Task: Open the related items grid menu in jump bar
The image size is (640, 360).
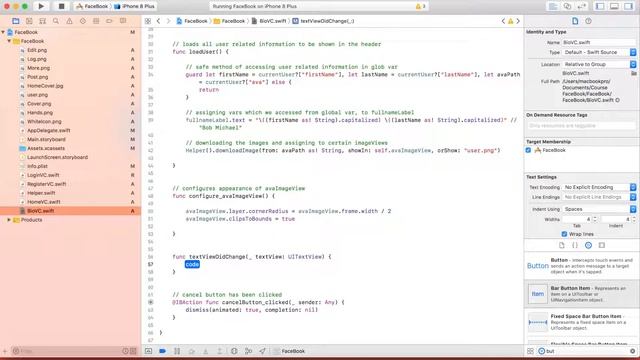Action: pyautogui.click(x=148, y=21)
